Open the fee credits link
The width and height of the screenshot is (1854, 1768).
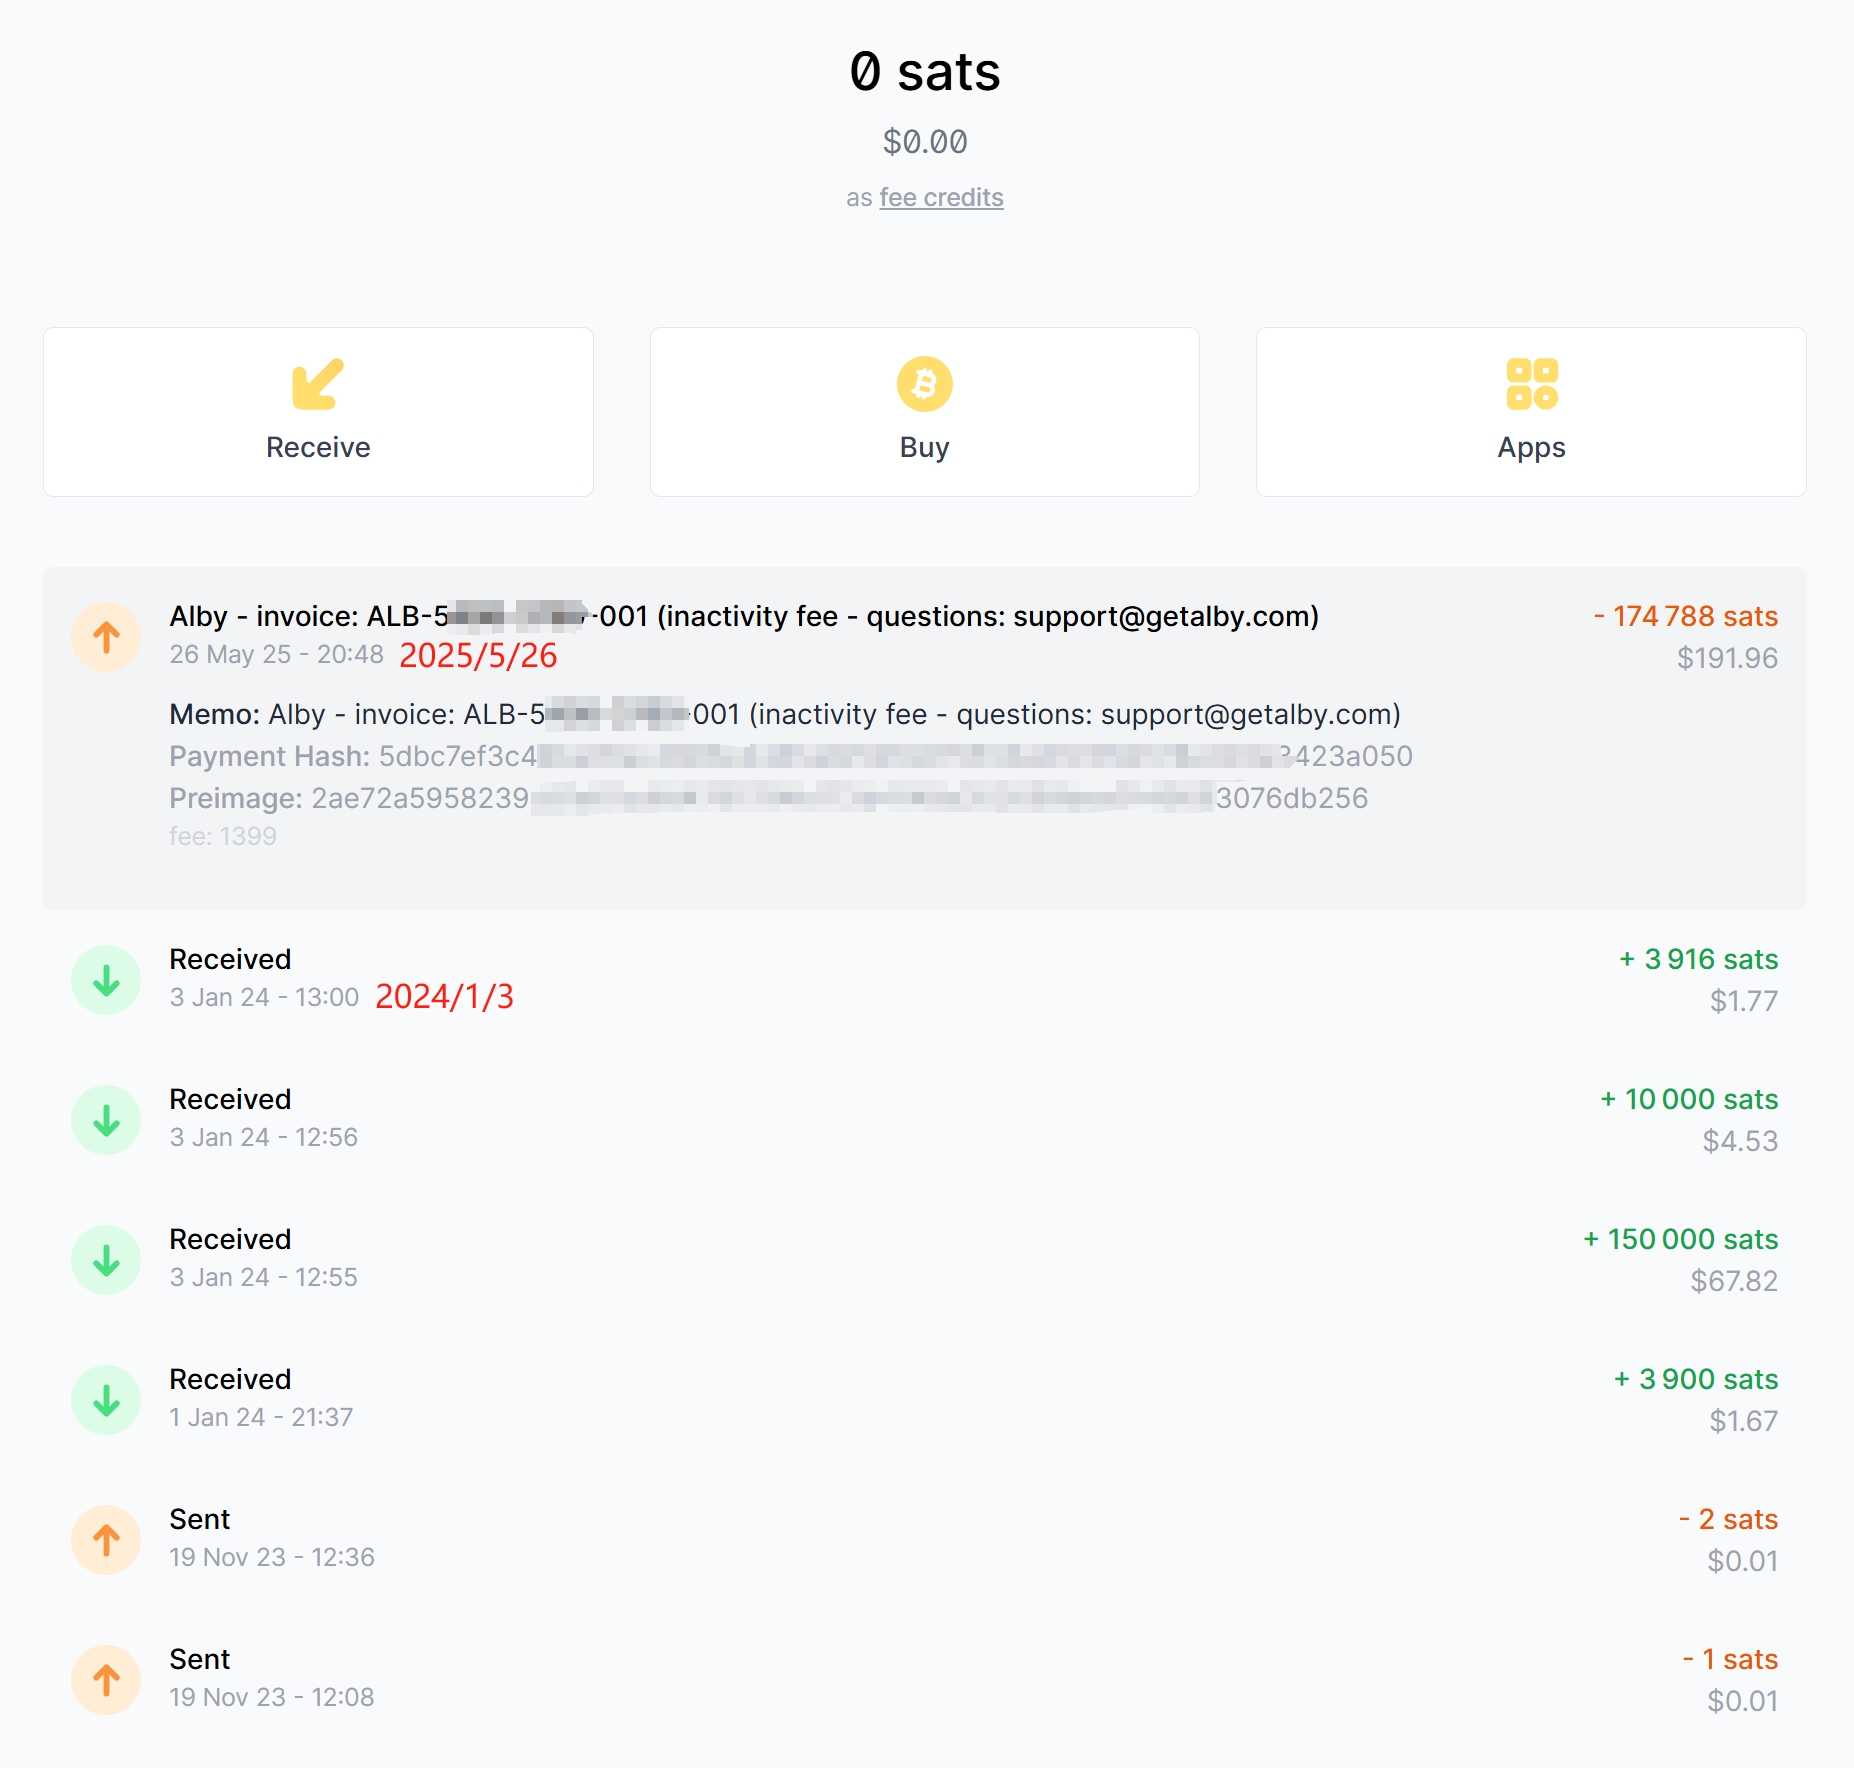pos(941,198)
